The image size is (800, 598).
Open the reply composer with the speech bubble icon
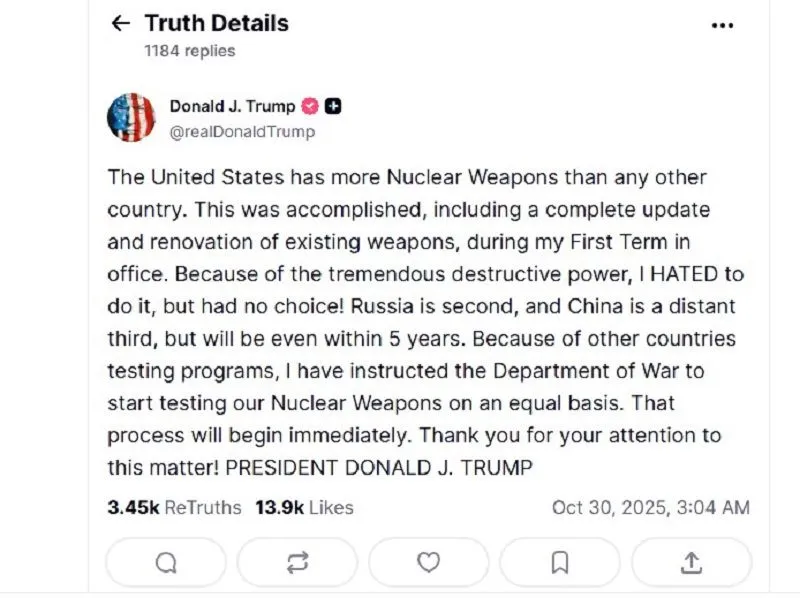pos(165,561)
